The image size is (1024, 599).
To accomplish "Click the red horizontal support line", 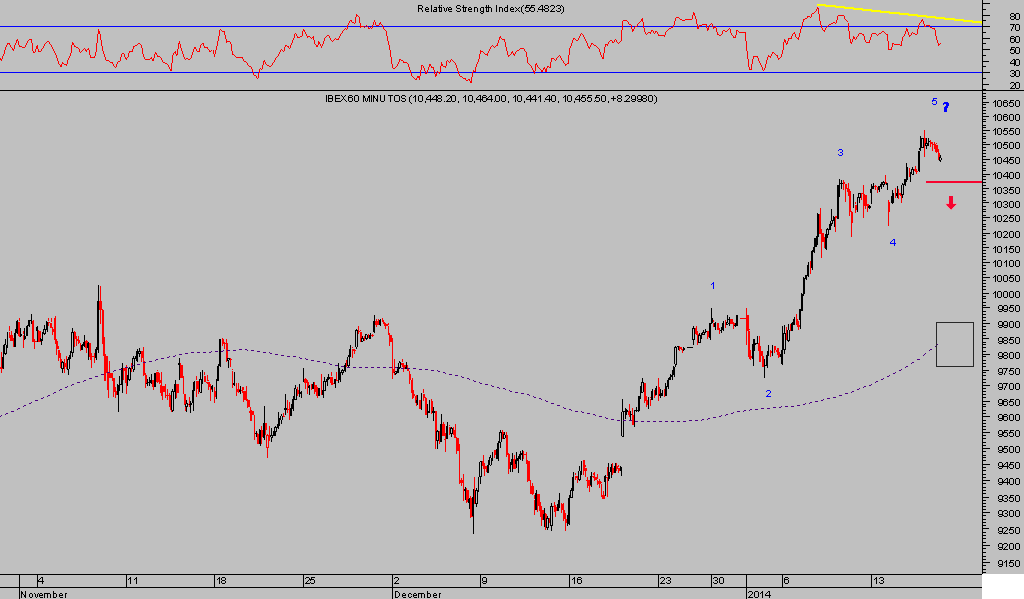I will point(953,182).
